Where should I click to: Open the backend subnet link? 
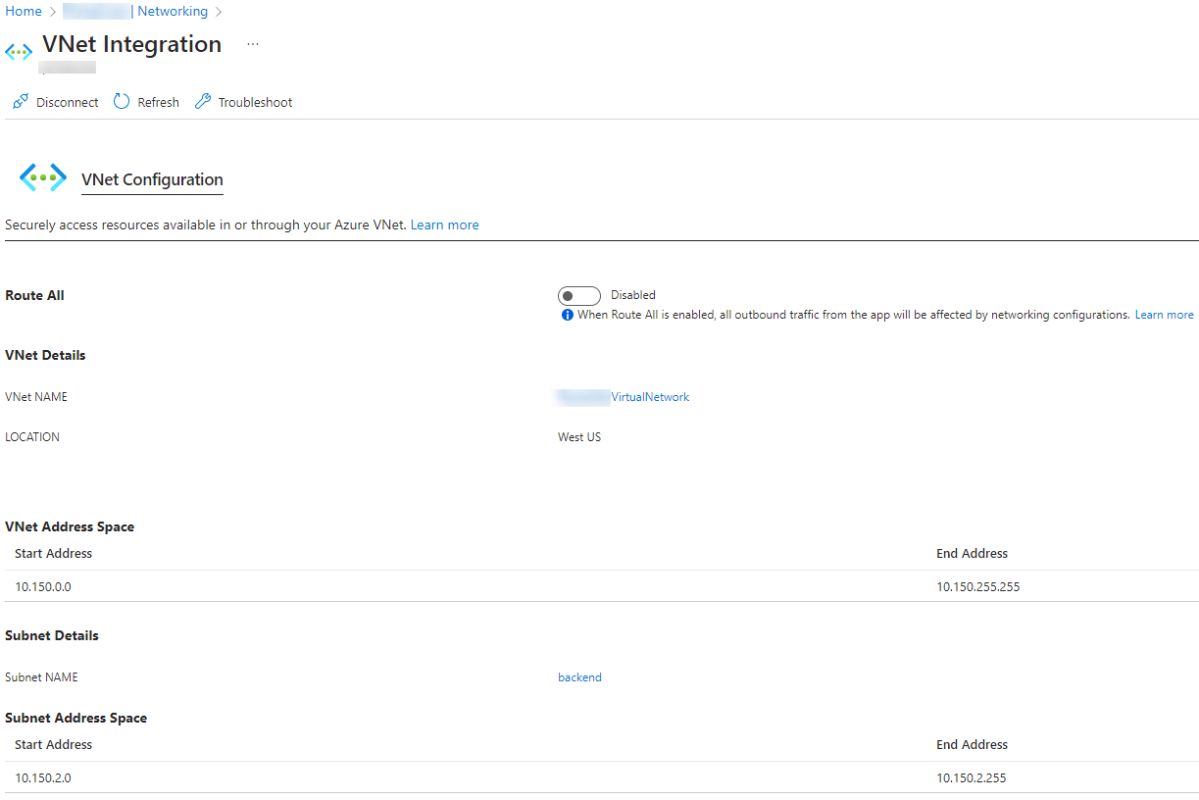click(x=580, y=678)
